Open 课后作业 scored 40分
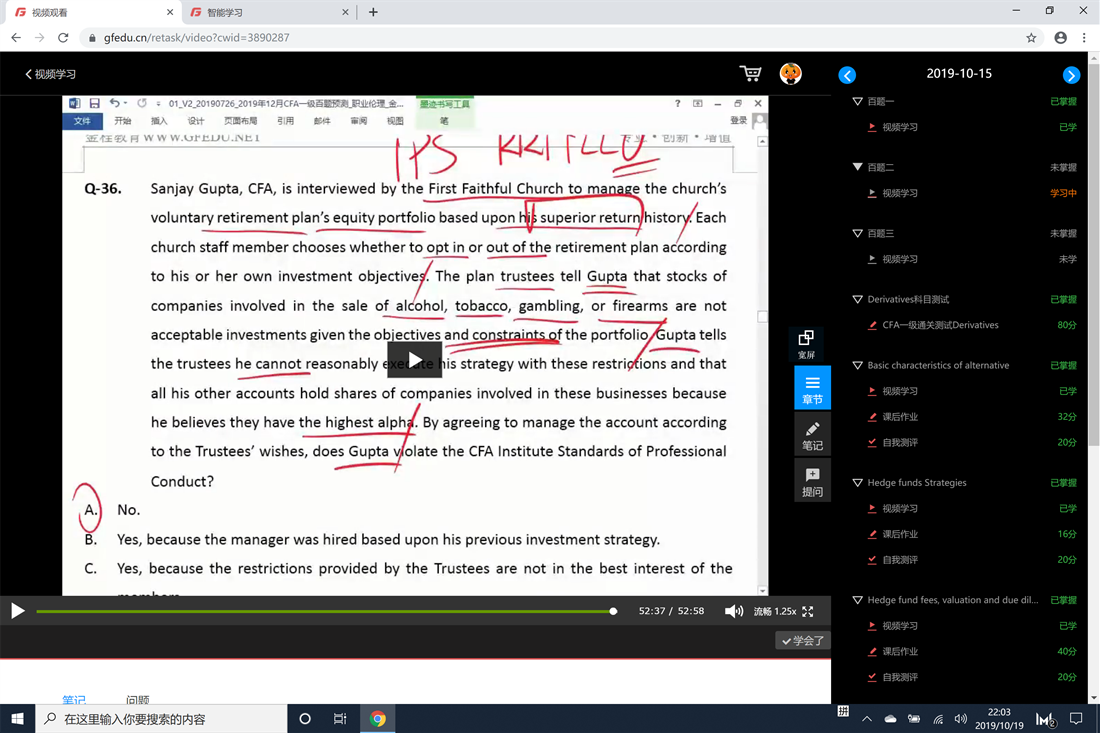 coord(899,651)
